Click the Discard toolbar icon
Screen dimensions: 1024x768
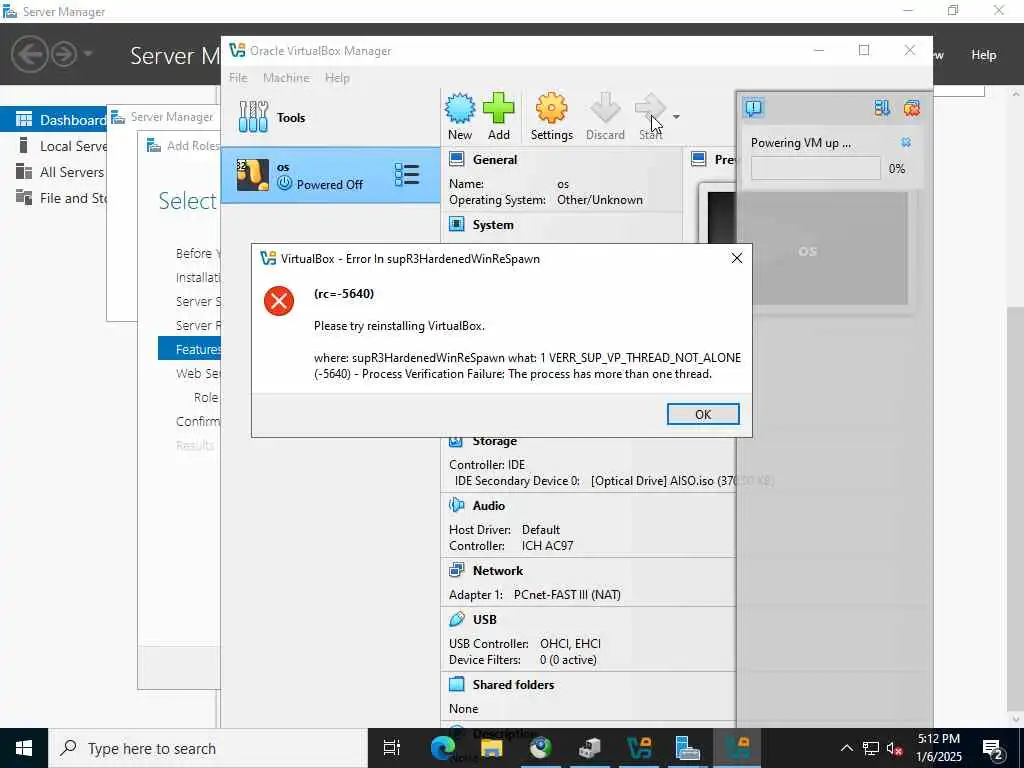(605, 116)
